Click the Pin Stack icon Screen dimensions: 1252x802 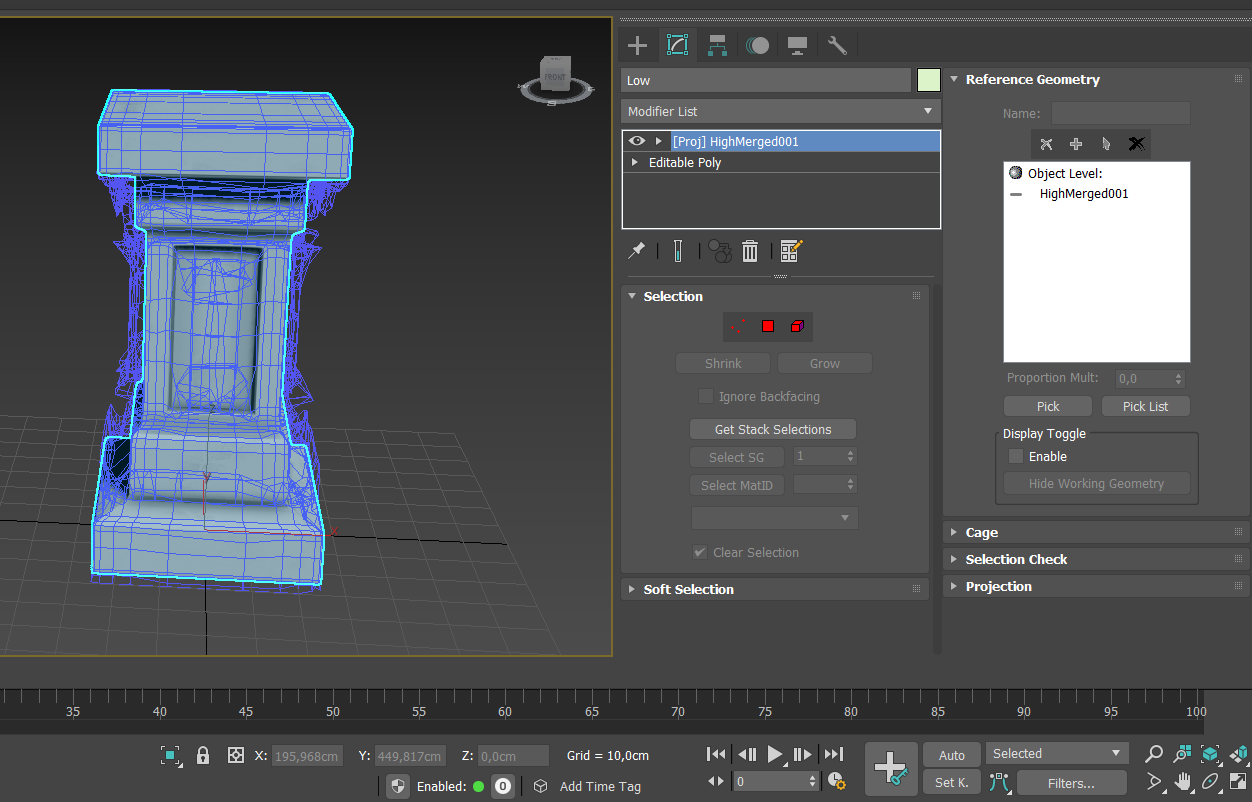636,251
